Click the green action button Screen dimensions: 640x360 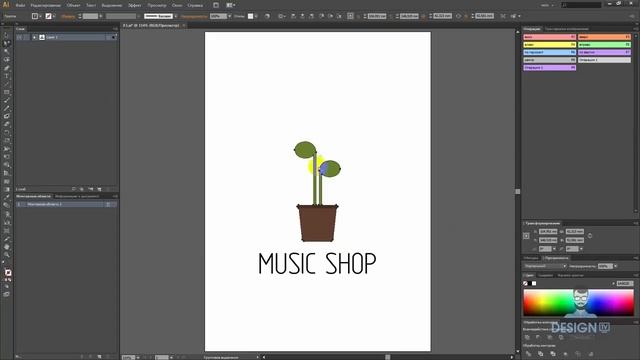tap(604, 44)
